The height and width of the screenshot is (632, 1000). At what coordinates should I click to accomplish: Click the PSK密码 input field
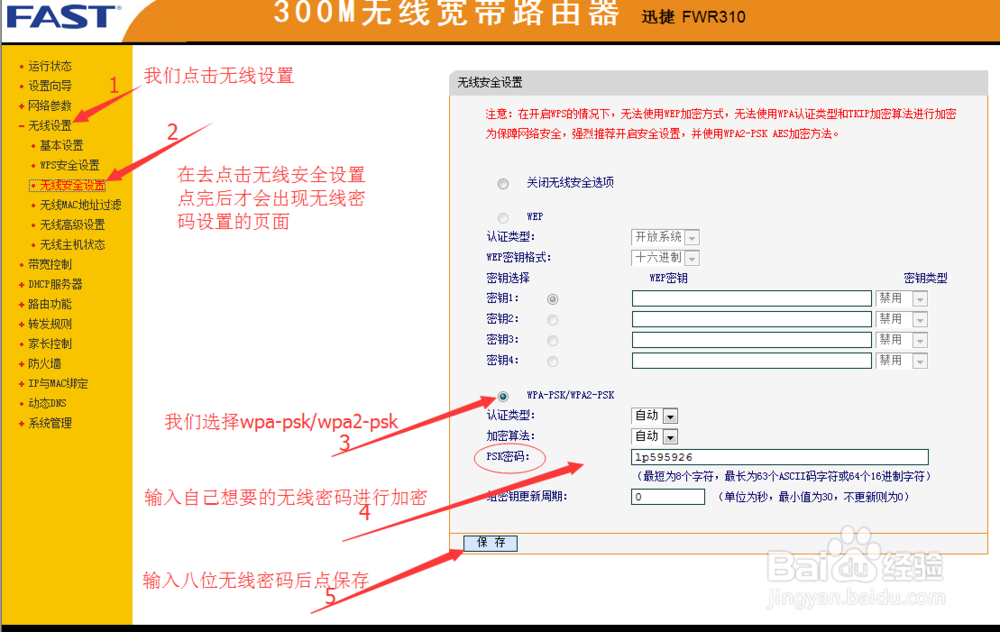coord(779,457)
